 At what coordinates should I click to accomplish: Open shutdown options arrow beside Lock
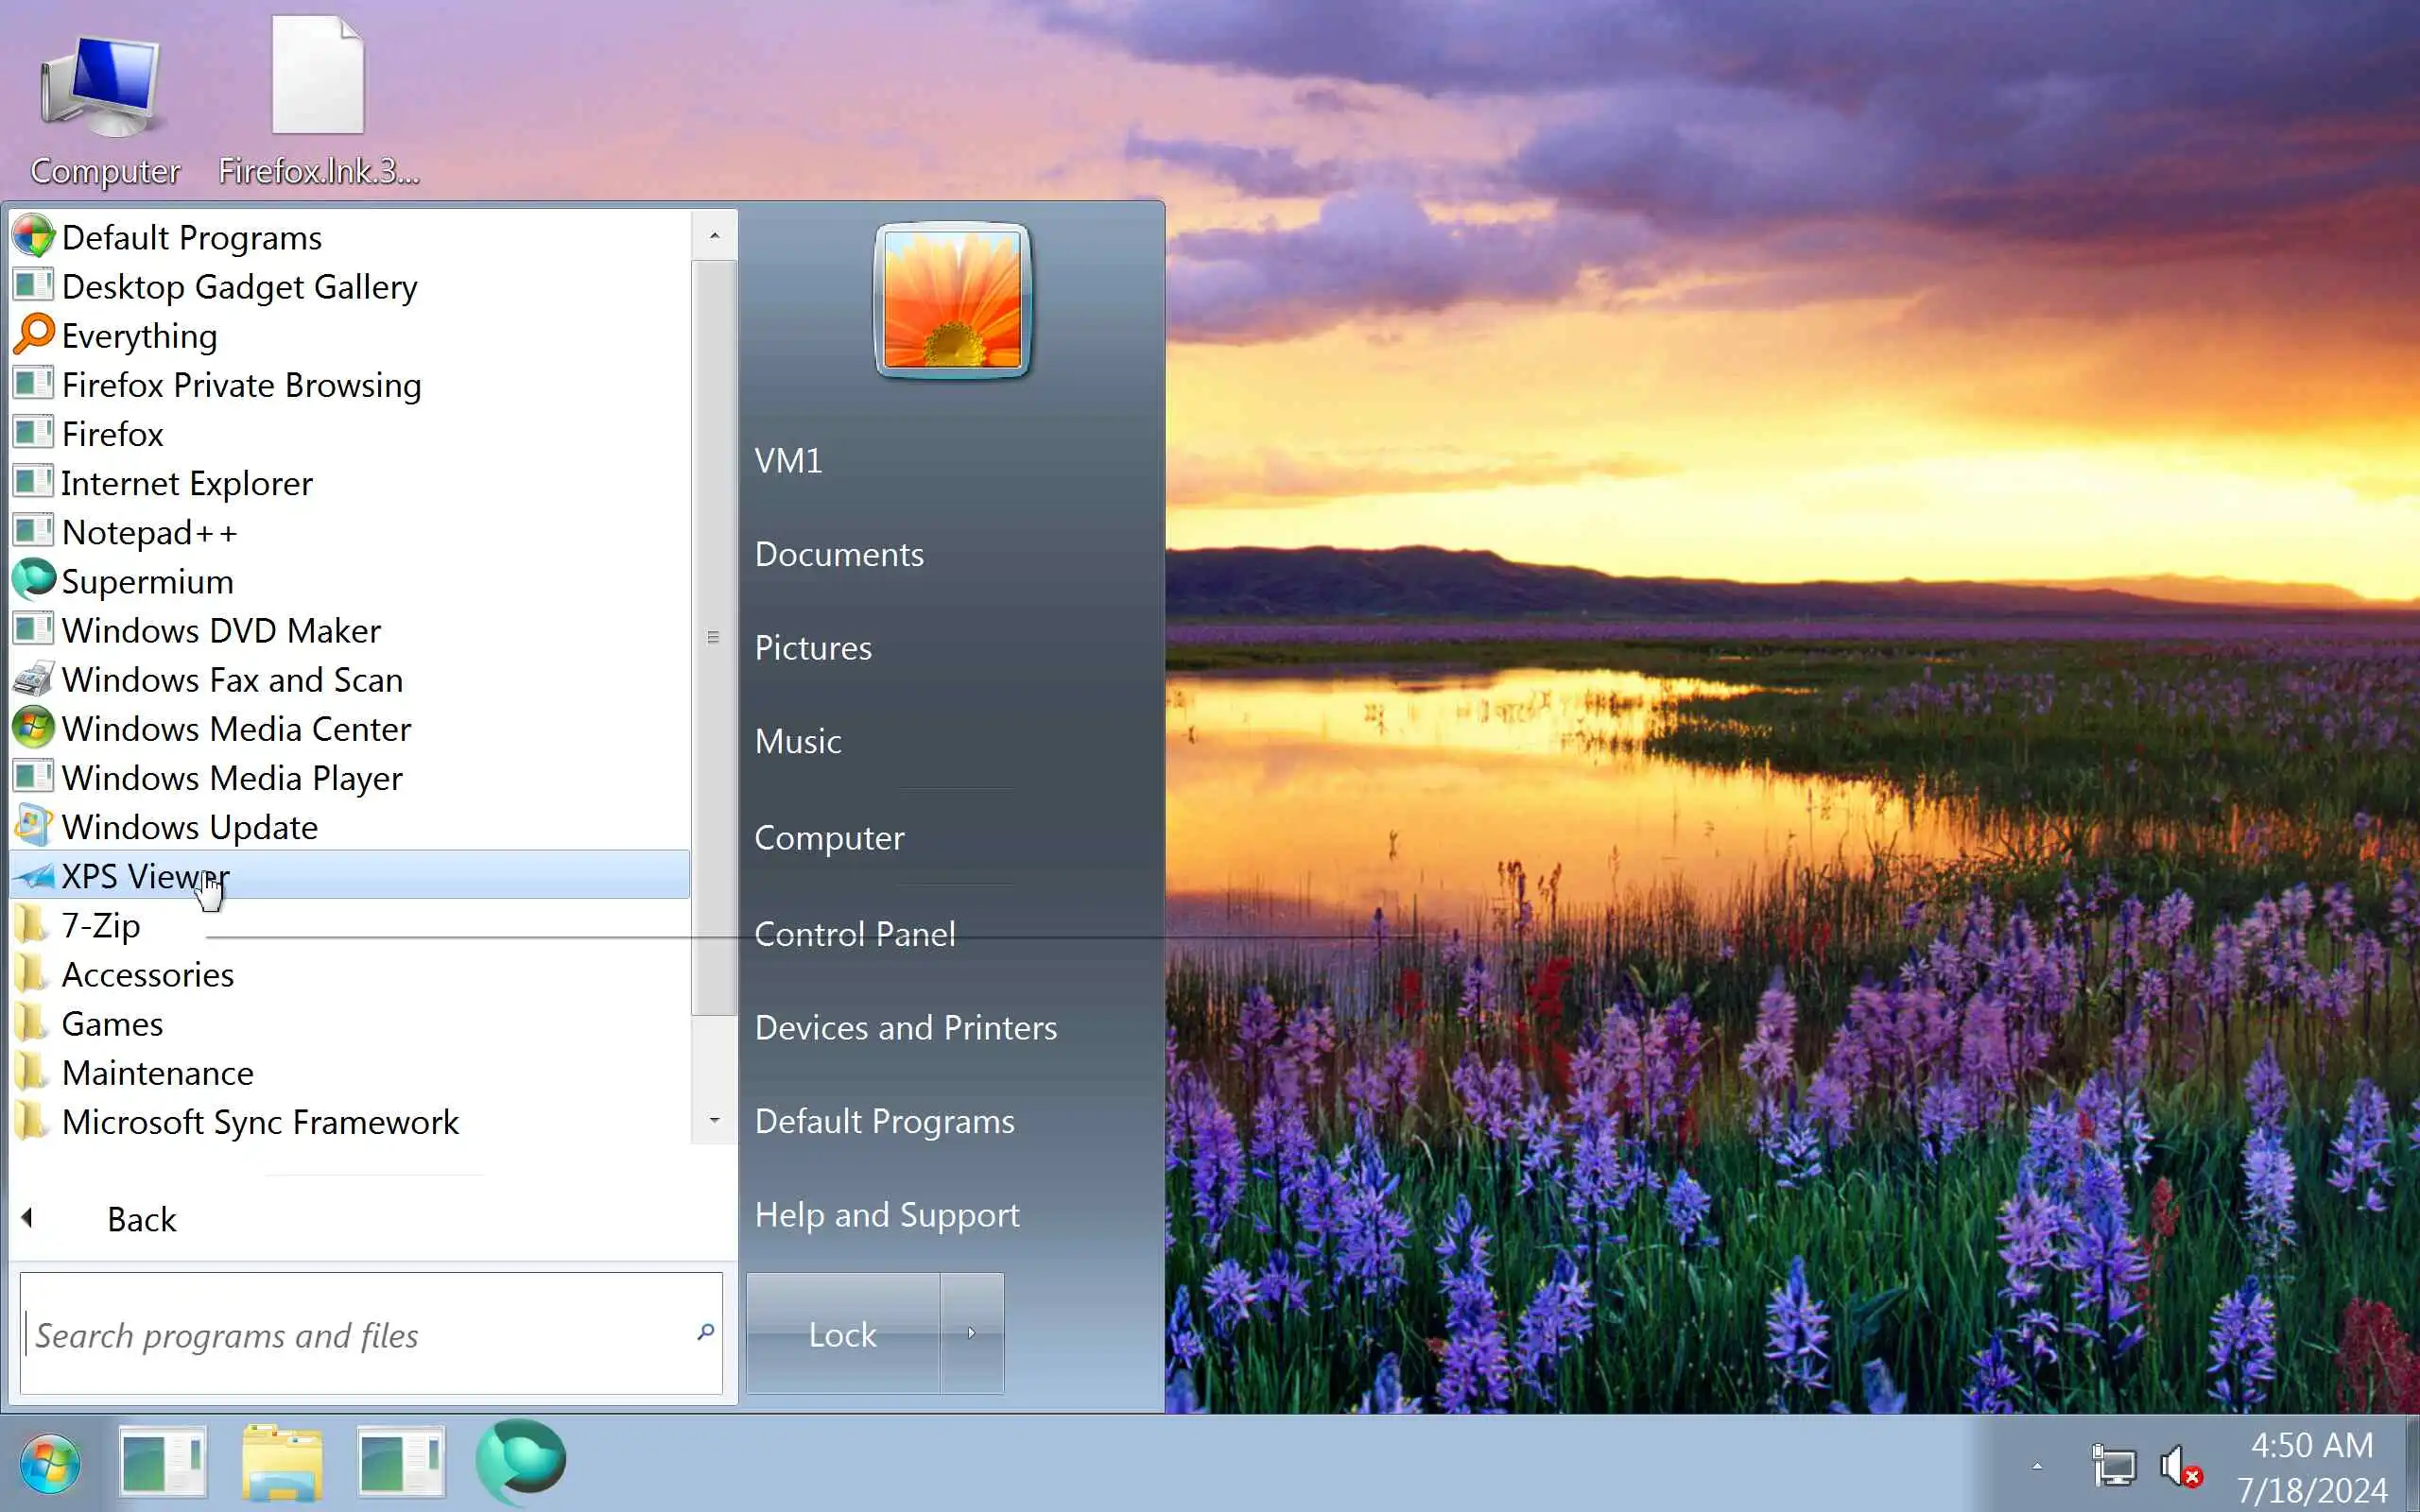[x=971, y=1333]
